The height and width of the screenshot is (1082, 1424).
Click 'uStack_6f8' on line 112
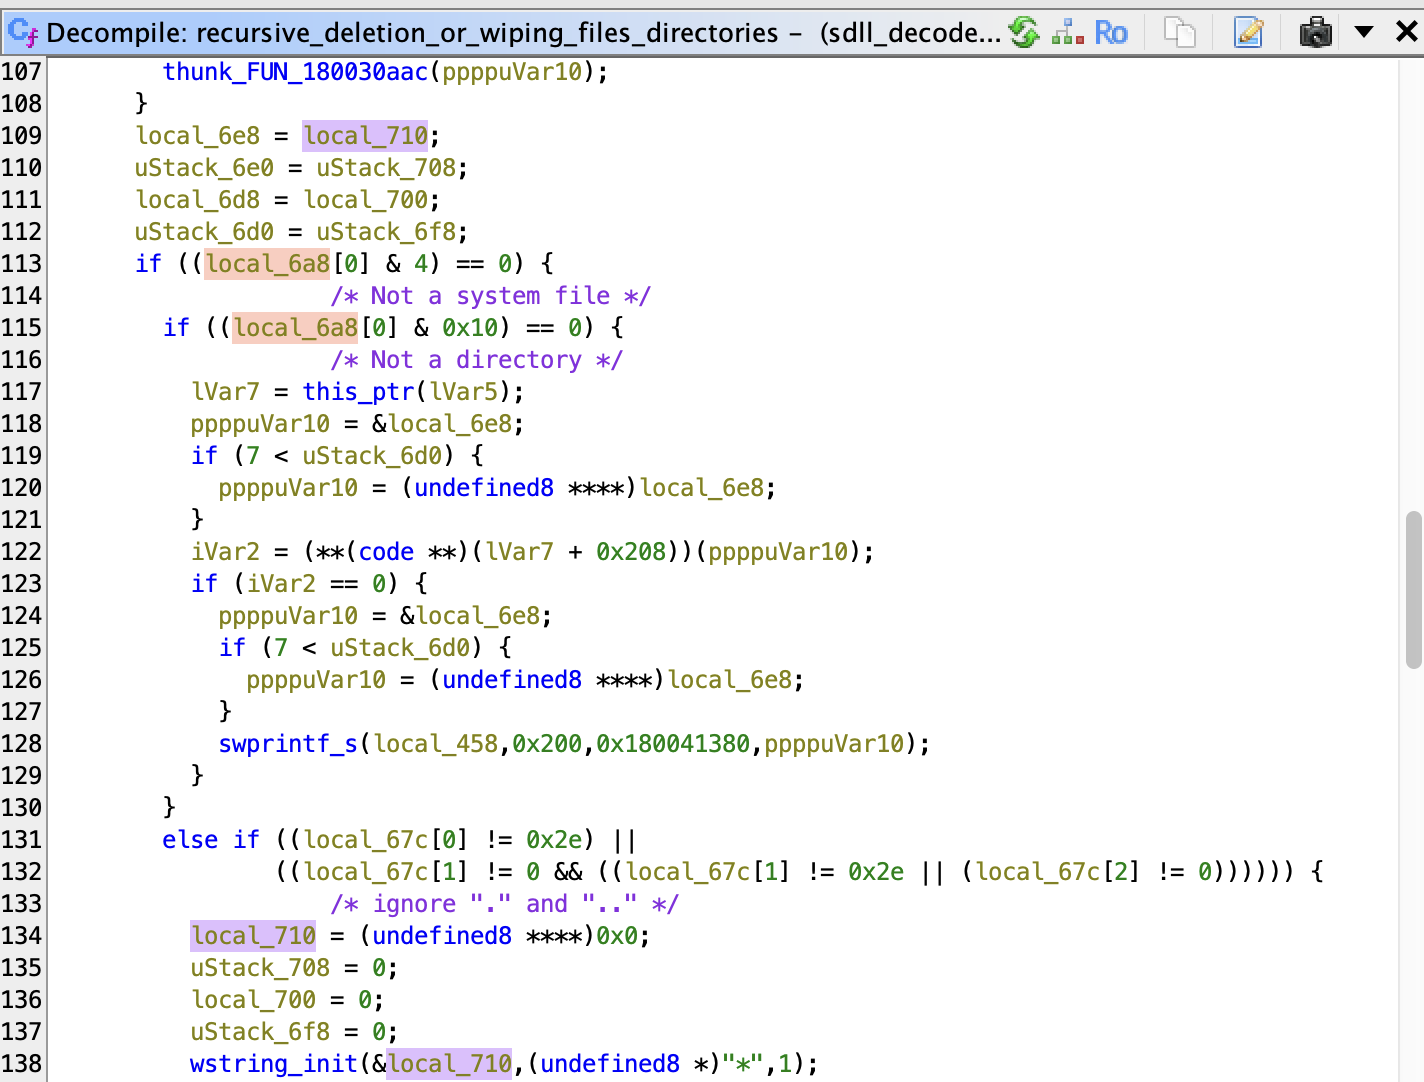[x=386, y=232]
